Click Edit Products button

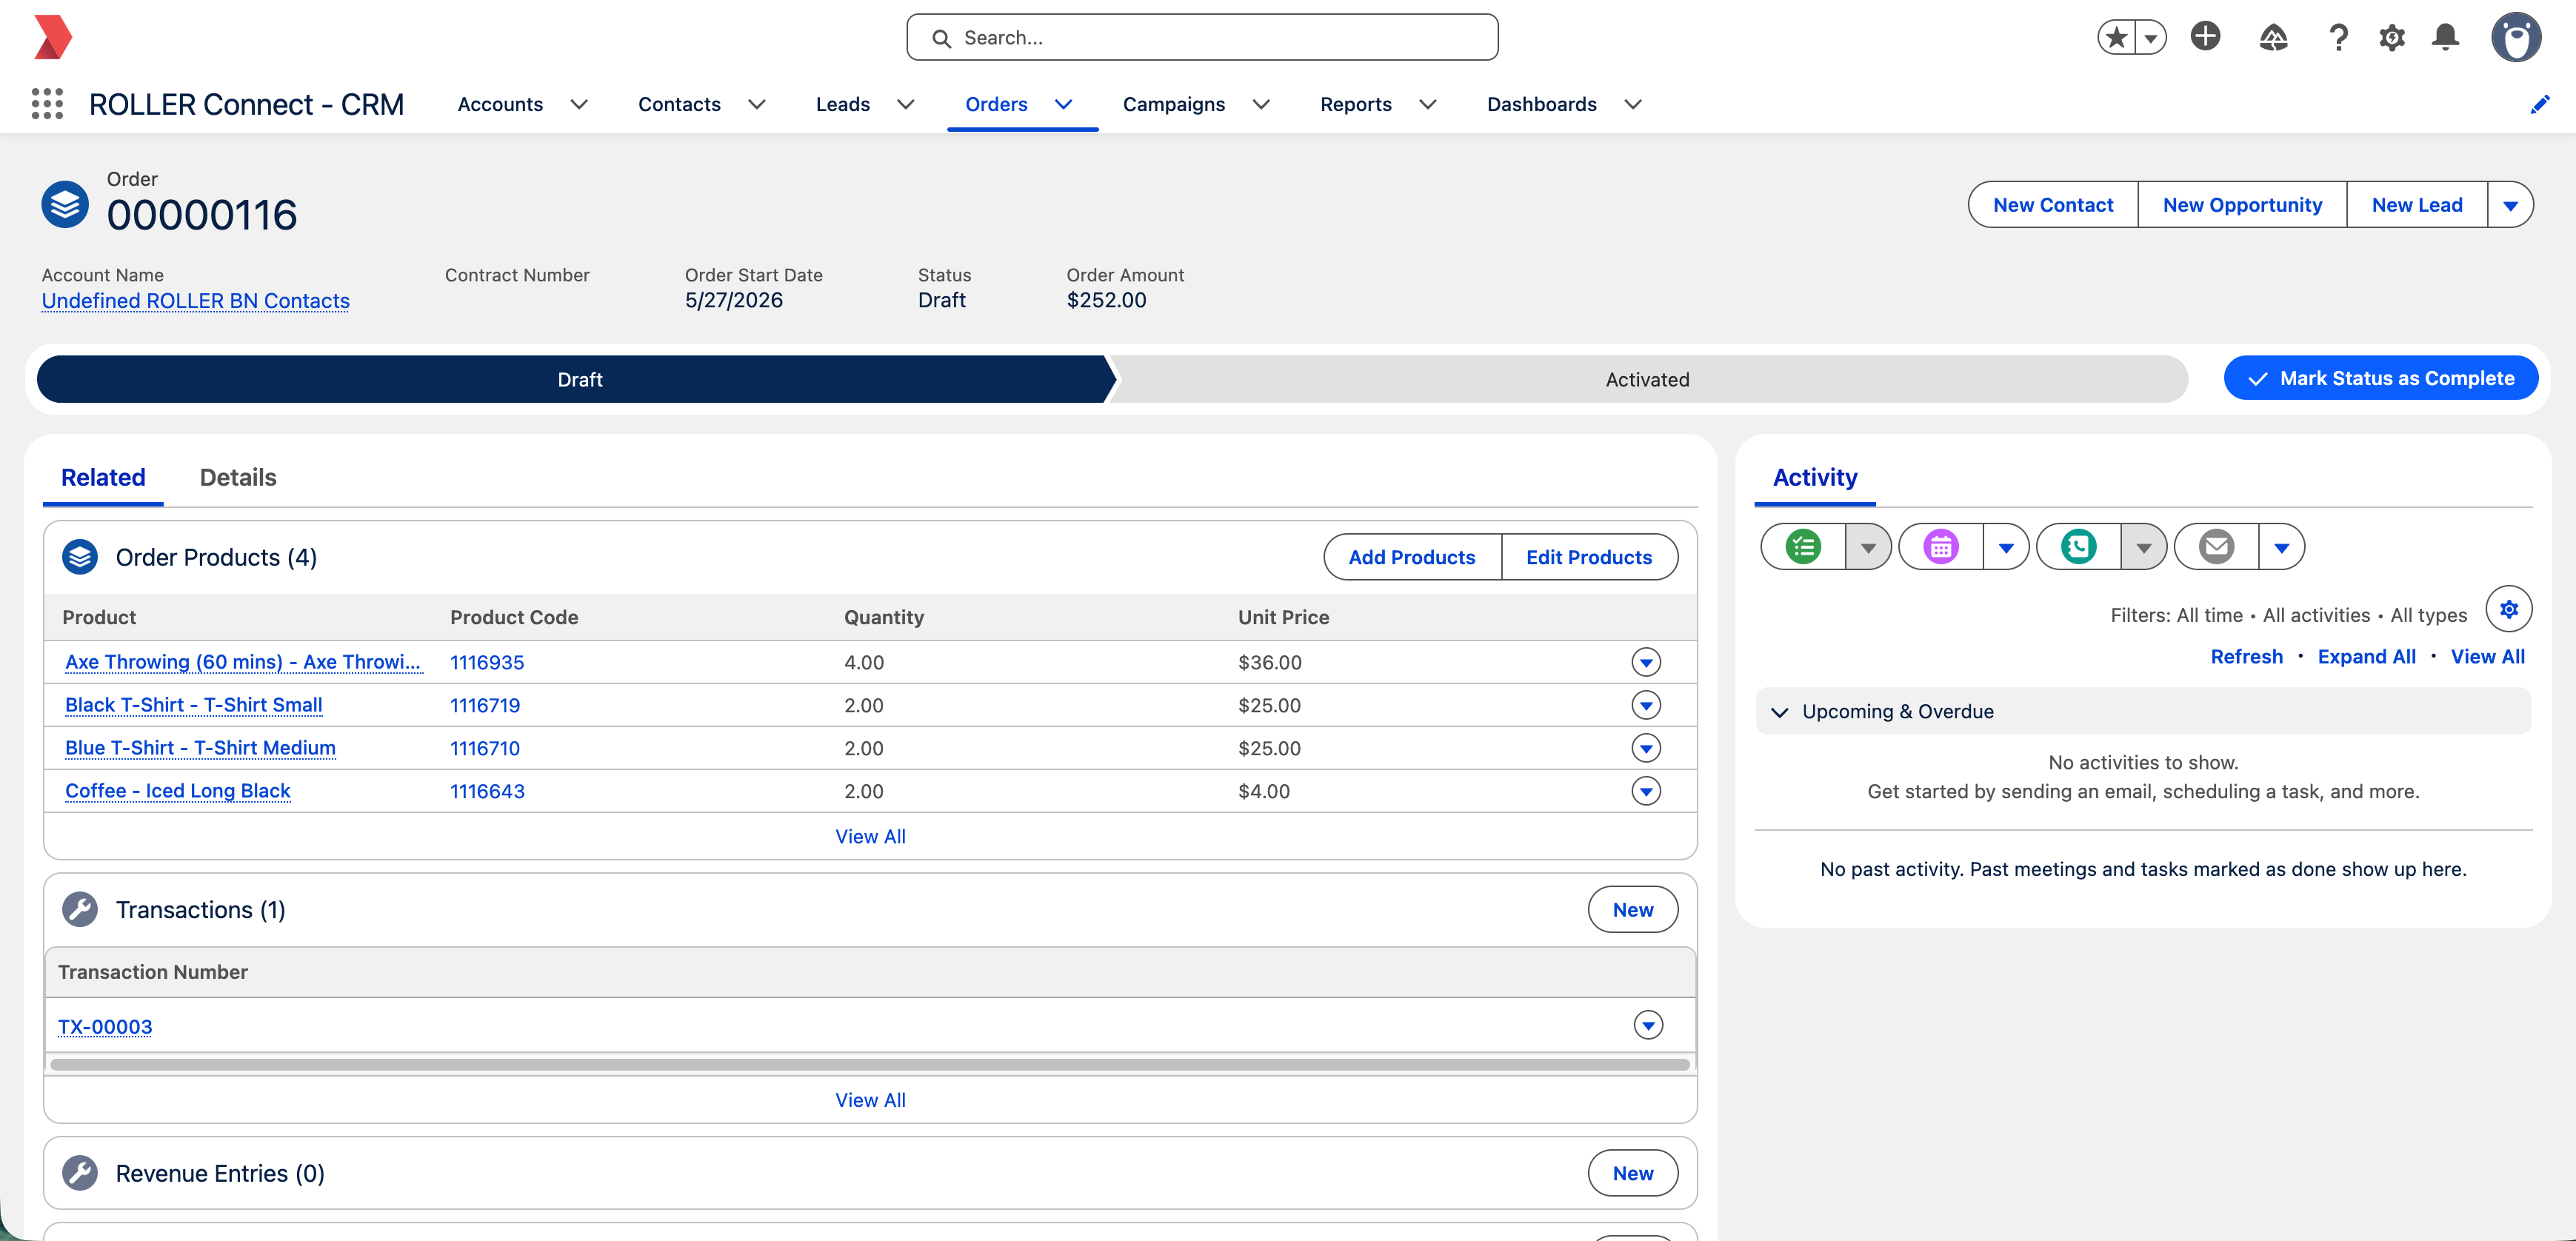[1589, 557]
